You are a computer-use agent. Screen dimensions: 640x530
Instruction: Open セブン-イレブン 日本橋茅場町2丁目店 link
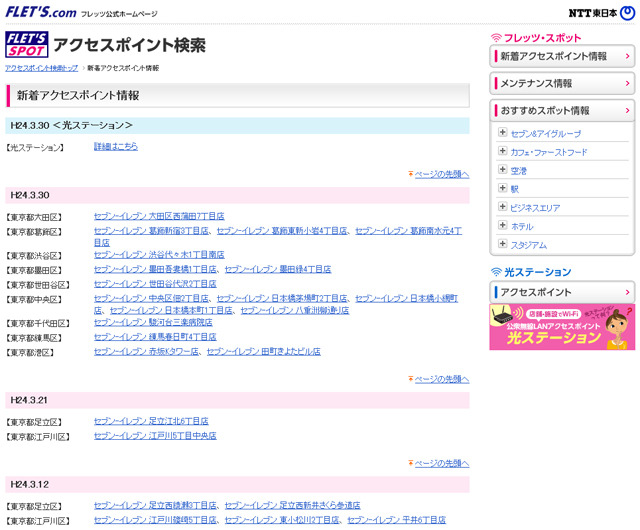tap(282, 298)
